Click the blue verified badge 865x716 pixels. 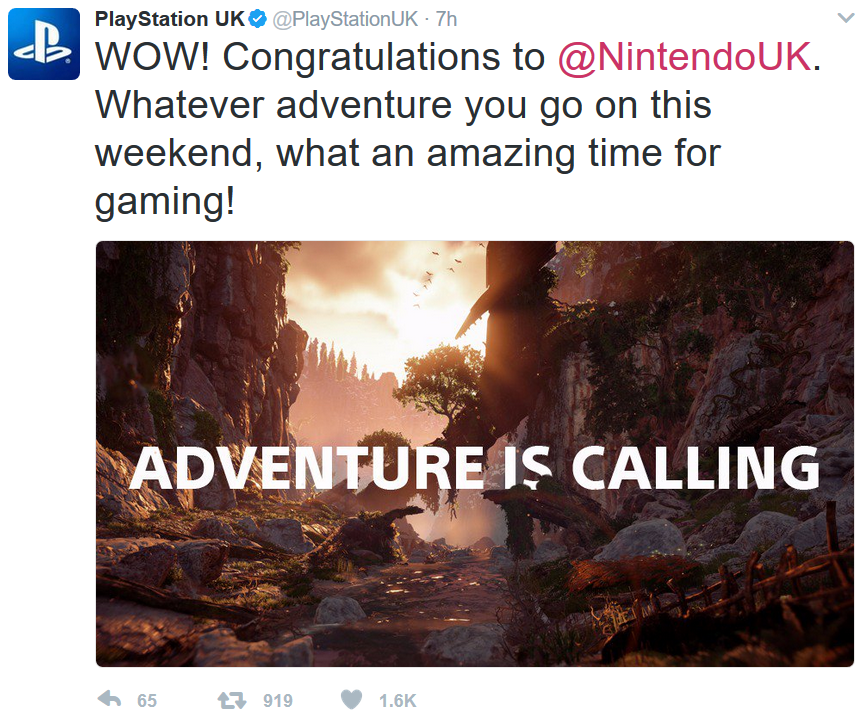click(x=257, y=19)
